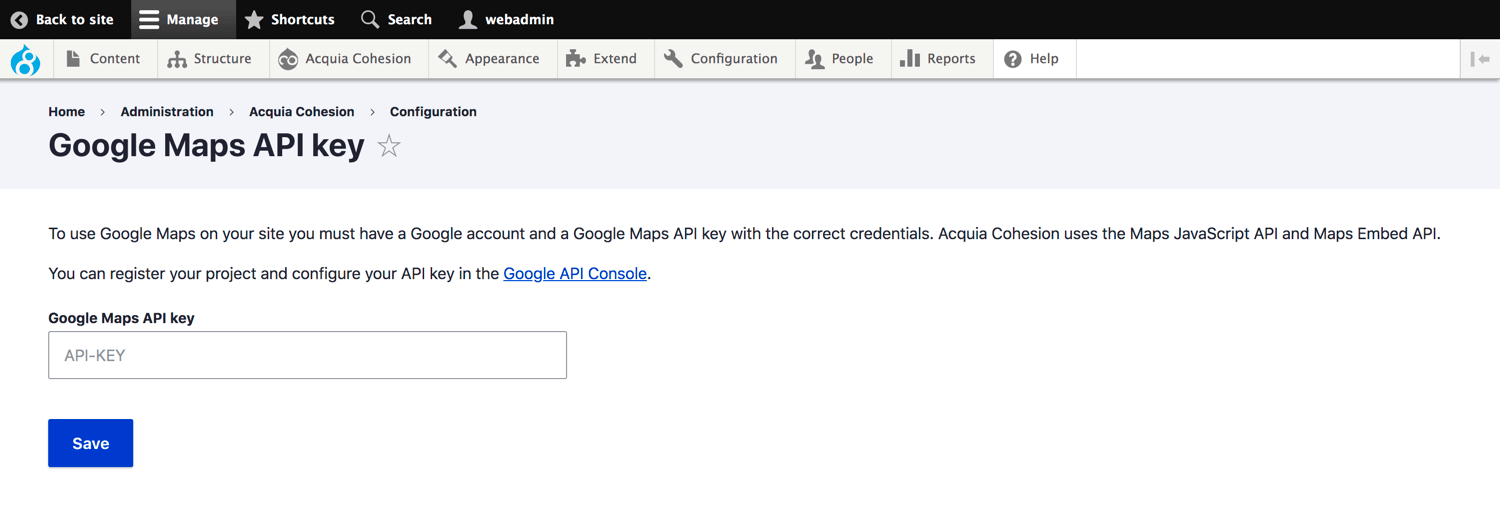Screen dimensions: 1500x509
Task: Click the Back to site arrow icon
Action: coord(19,19)
